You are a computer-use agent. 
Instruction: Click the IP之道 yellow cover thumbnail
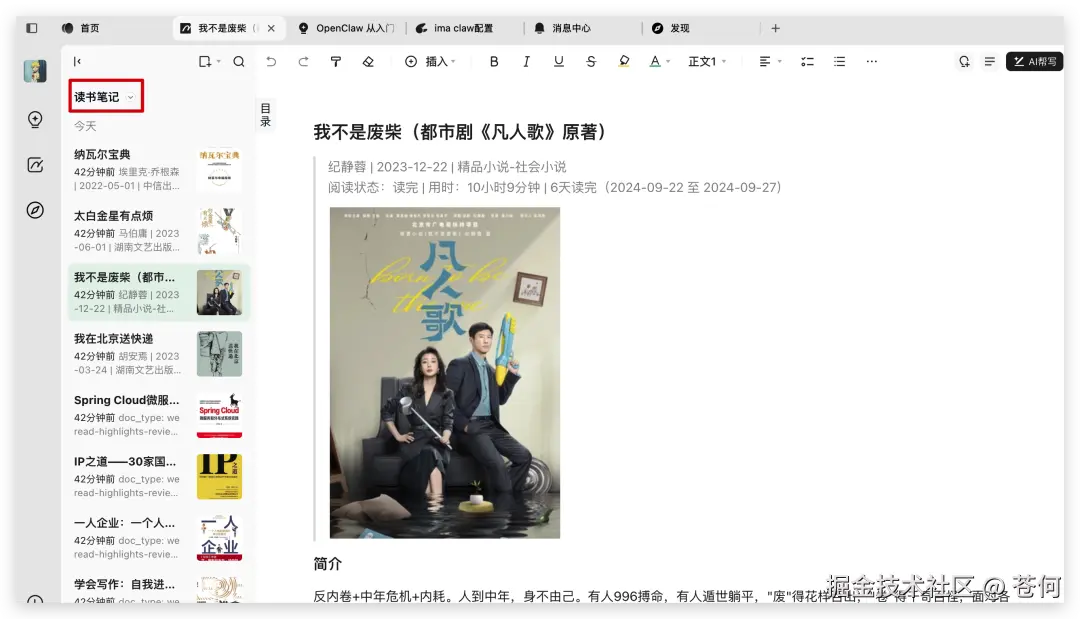tap(219, 476)
